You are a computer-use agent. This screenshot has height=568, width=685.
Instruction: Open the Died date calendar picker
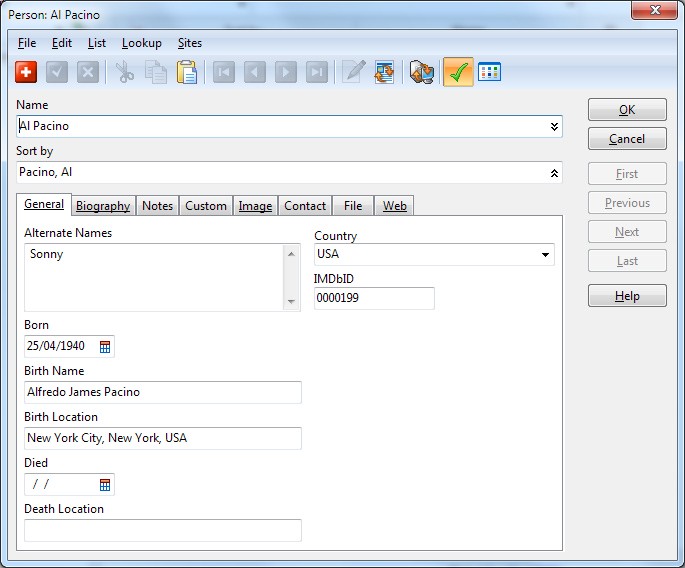coord(105,485)
